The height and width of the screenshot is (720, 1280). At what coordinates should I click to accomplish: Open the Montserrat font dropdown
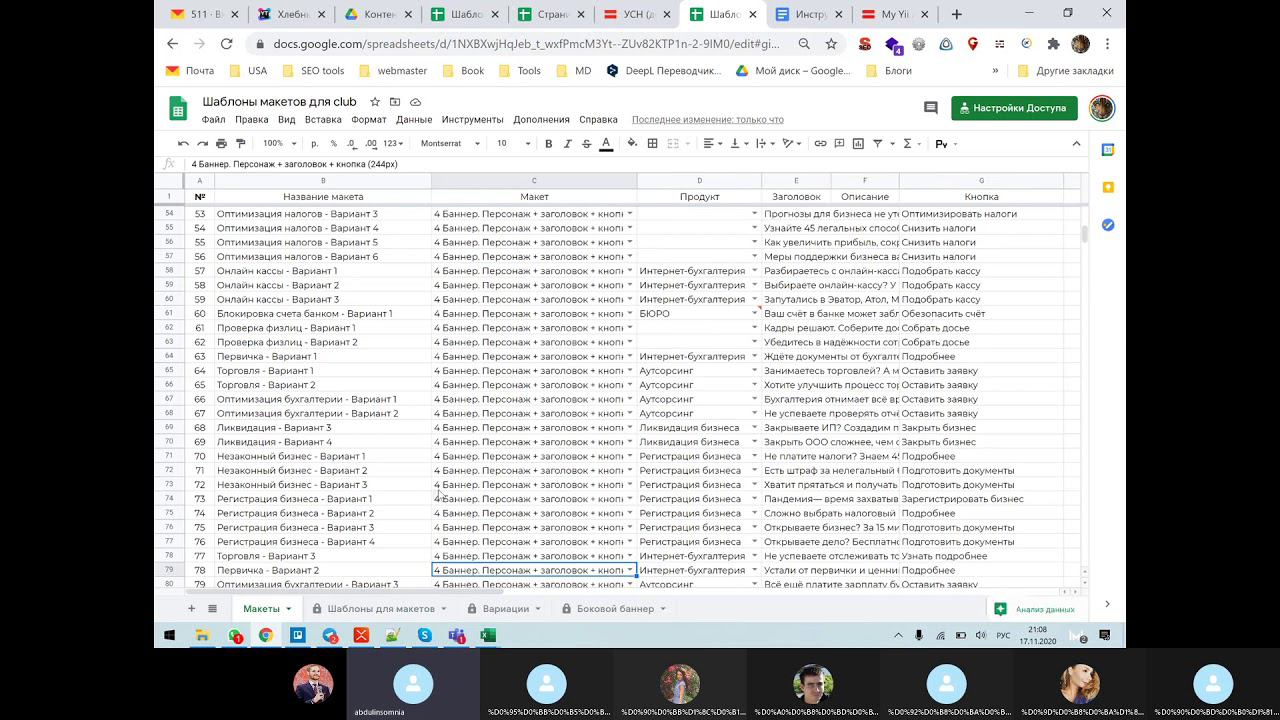[x=450, y=143]
